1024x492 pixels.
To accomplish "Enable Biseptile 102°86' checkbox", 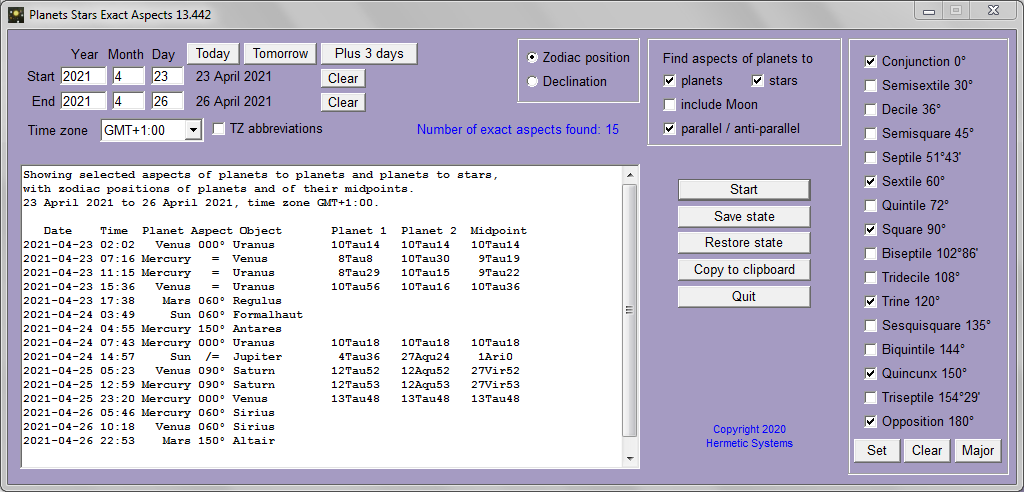I will click(x=871, y=254).
